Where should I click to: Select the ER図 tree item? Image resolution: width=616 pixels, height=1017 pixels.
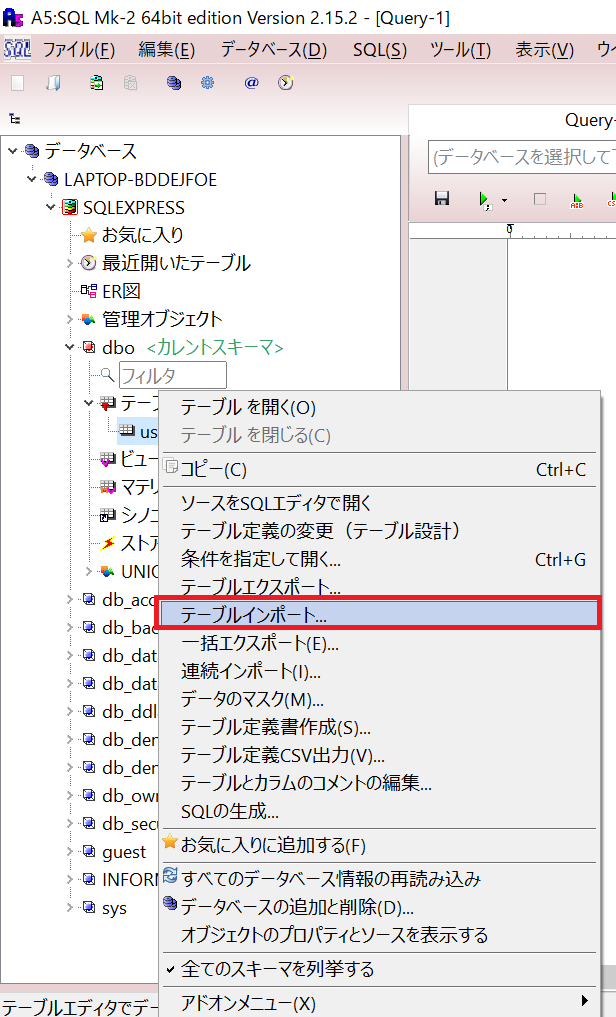coord(121,291)
